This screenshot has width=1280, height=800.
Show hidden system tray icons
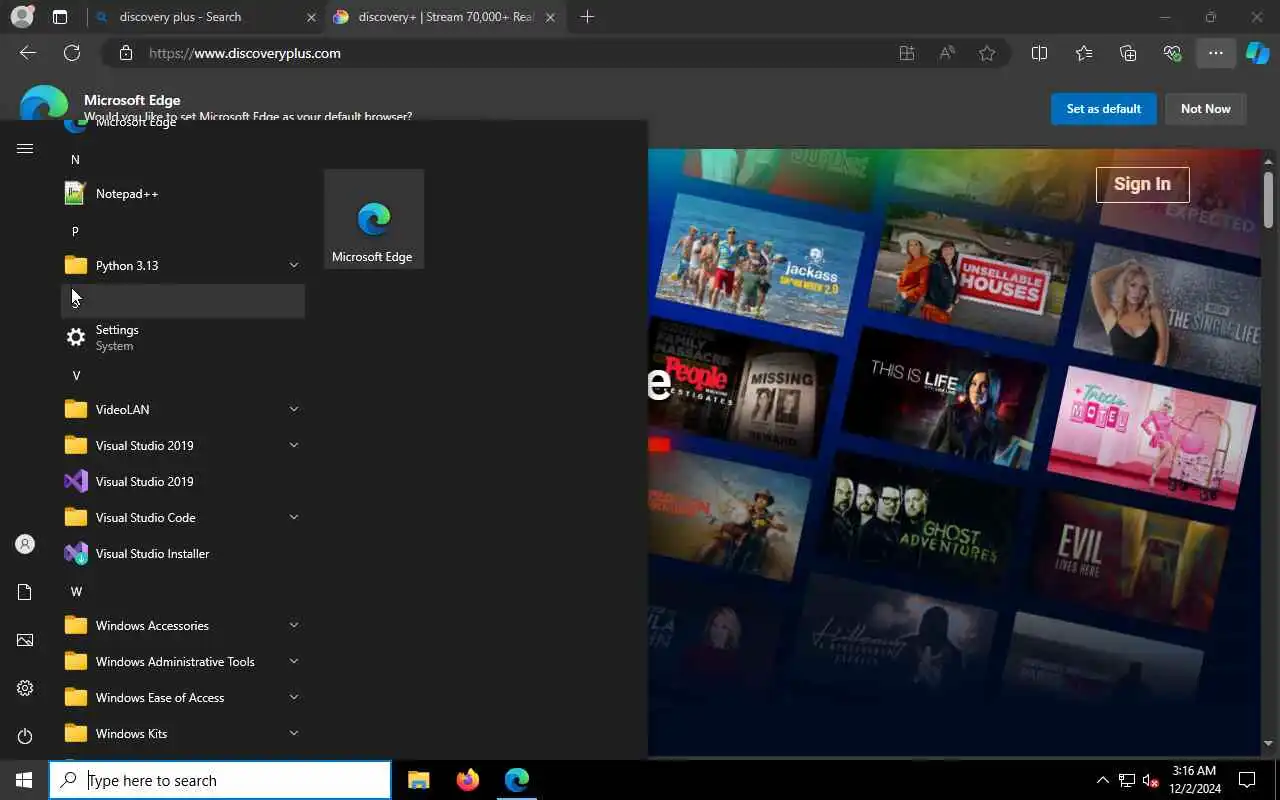(1103, 780)
